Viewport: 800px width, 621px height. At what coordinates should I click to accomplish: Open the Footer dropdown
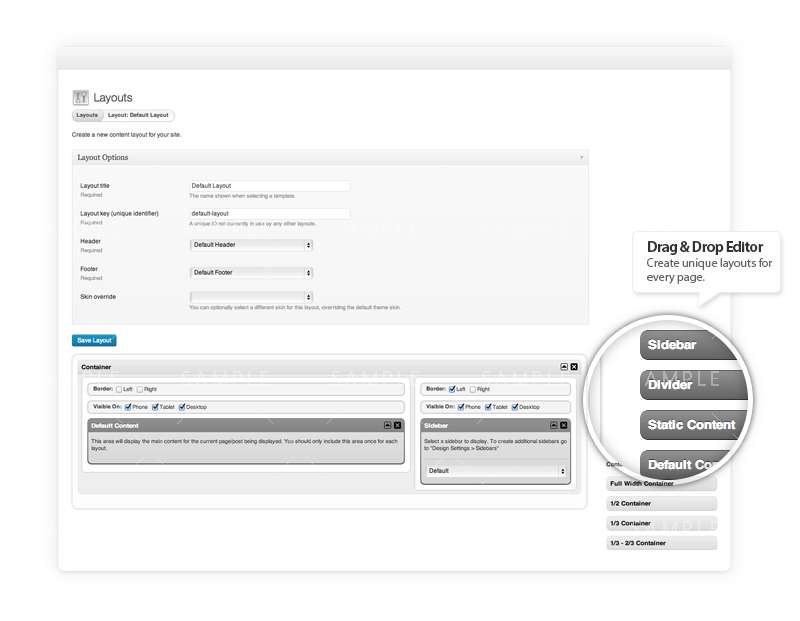click(251, 272)
